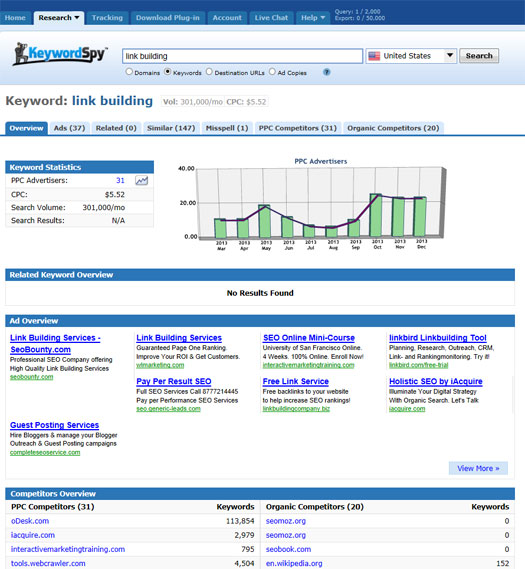Click the View More button
Image resolution: width=525 pixels, height=569 pixels.
pos(478,468)
